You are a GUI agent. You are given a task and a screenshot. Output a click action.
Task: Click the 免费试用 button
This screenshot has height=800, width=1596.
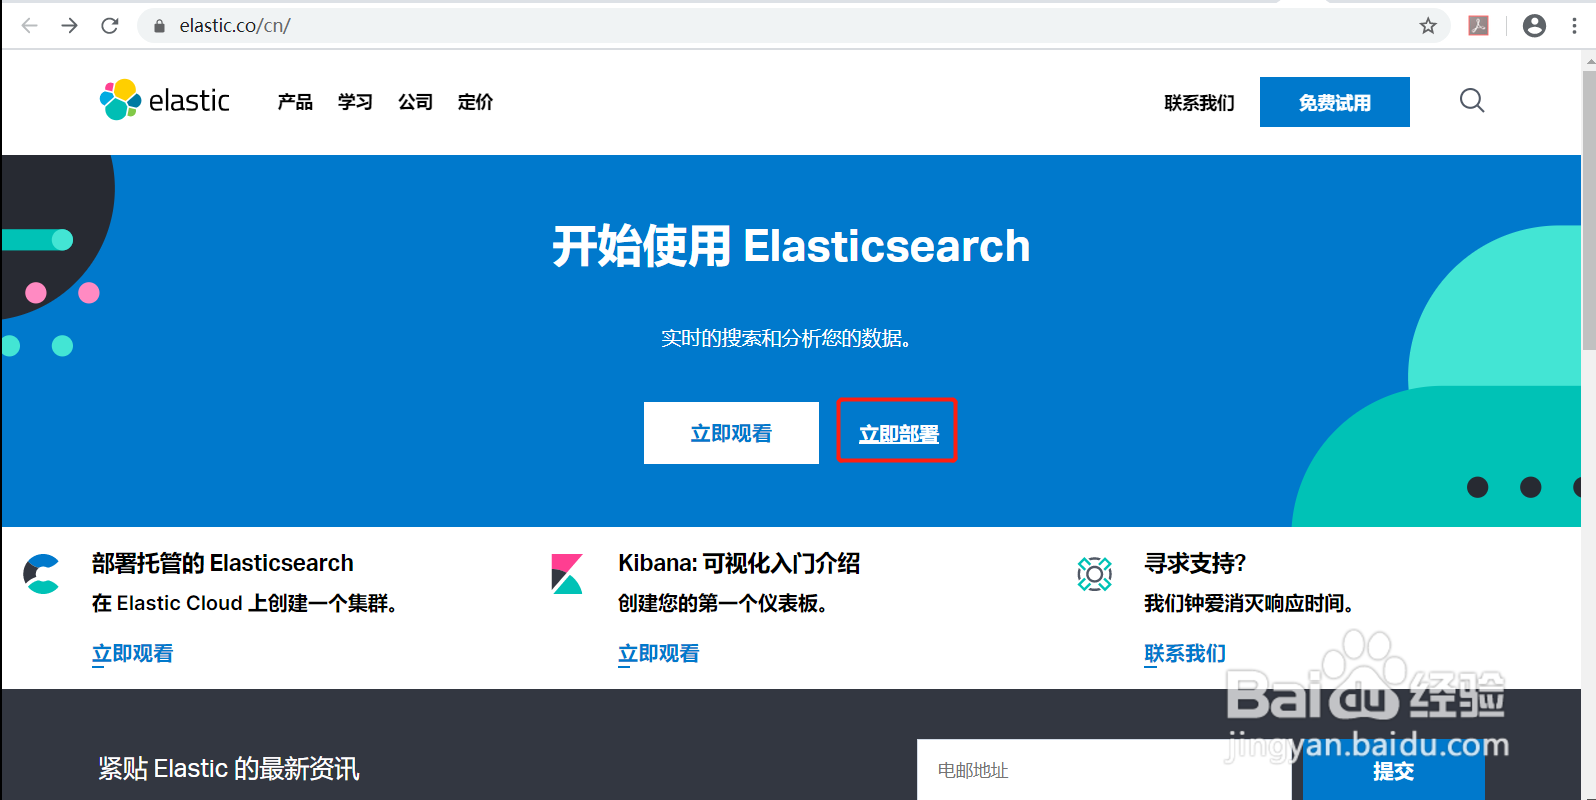click(x=1335, y=102)
